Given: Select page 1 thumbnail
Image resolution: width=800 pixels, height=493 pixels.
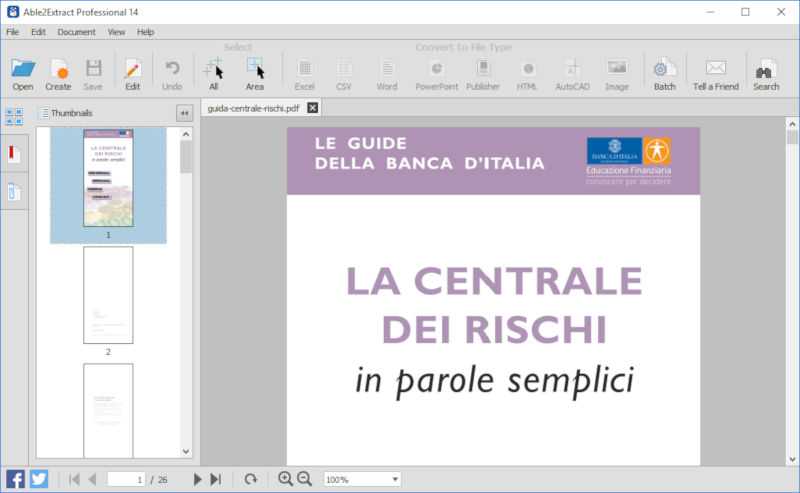Looking at the screenshot, I should click(108, 178).
